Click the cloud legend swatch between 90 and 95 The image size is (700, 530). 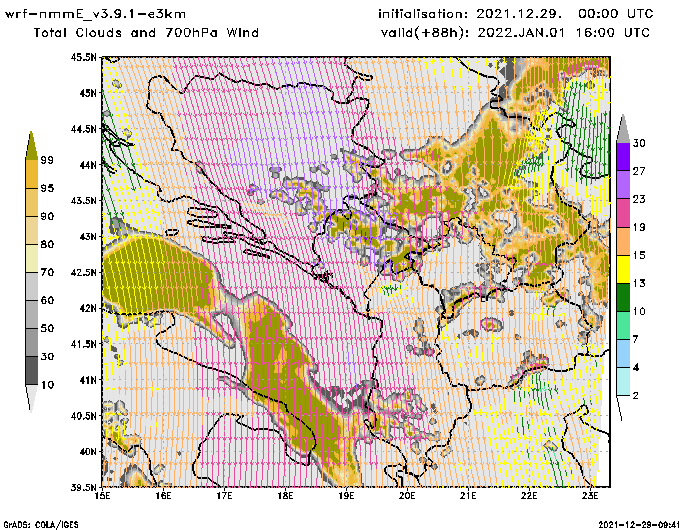(x=32, y=202)
